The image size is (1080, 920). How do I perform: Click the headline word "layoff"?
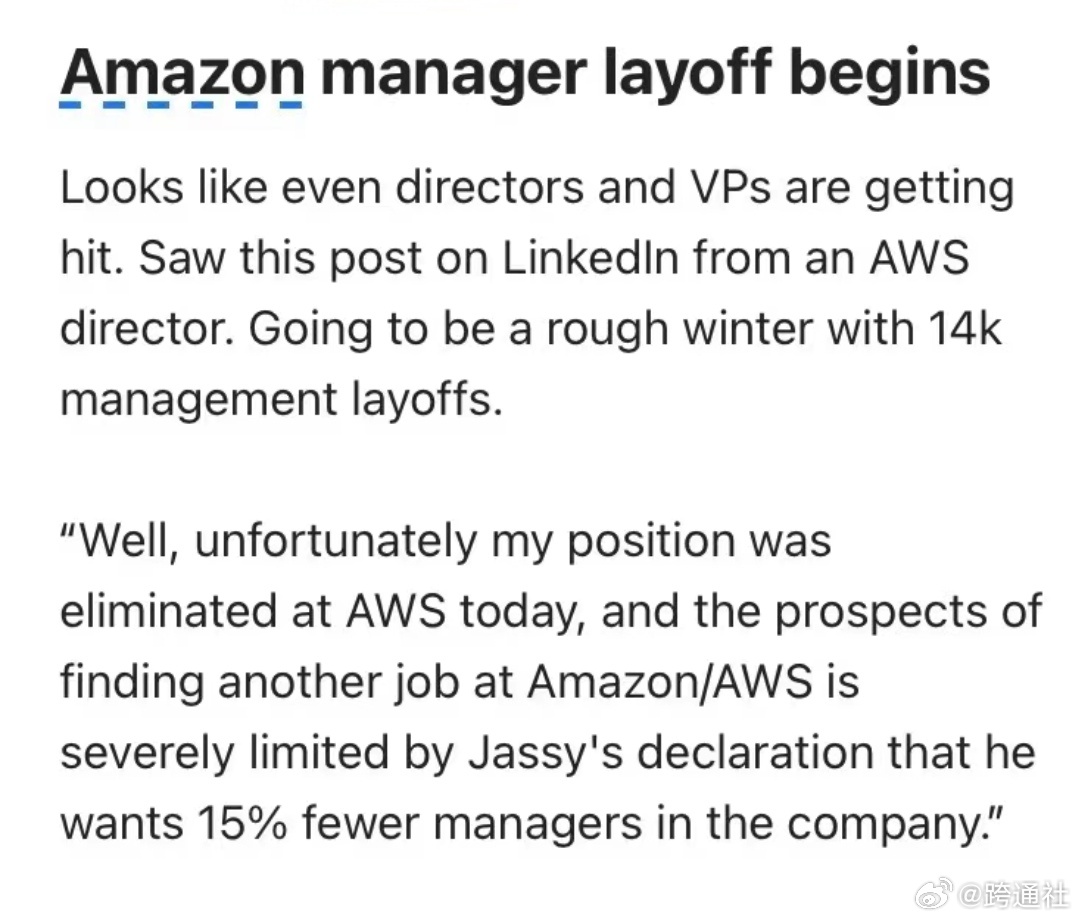point(687,74)
